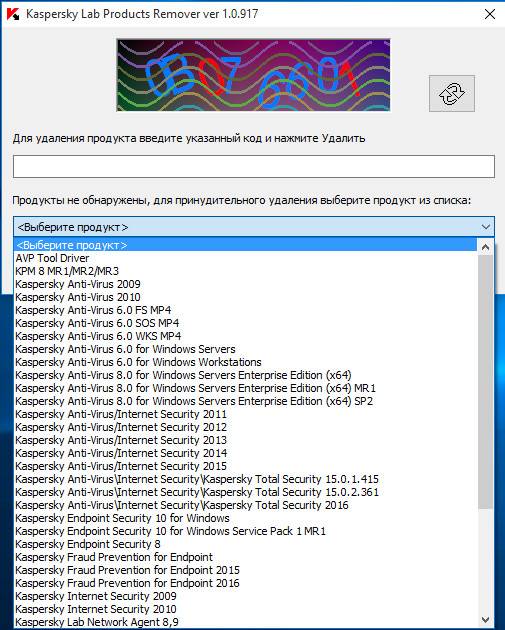Click the captcha code input field
This screenshot has height=630, width=505.
tap(254, 166)
